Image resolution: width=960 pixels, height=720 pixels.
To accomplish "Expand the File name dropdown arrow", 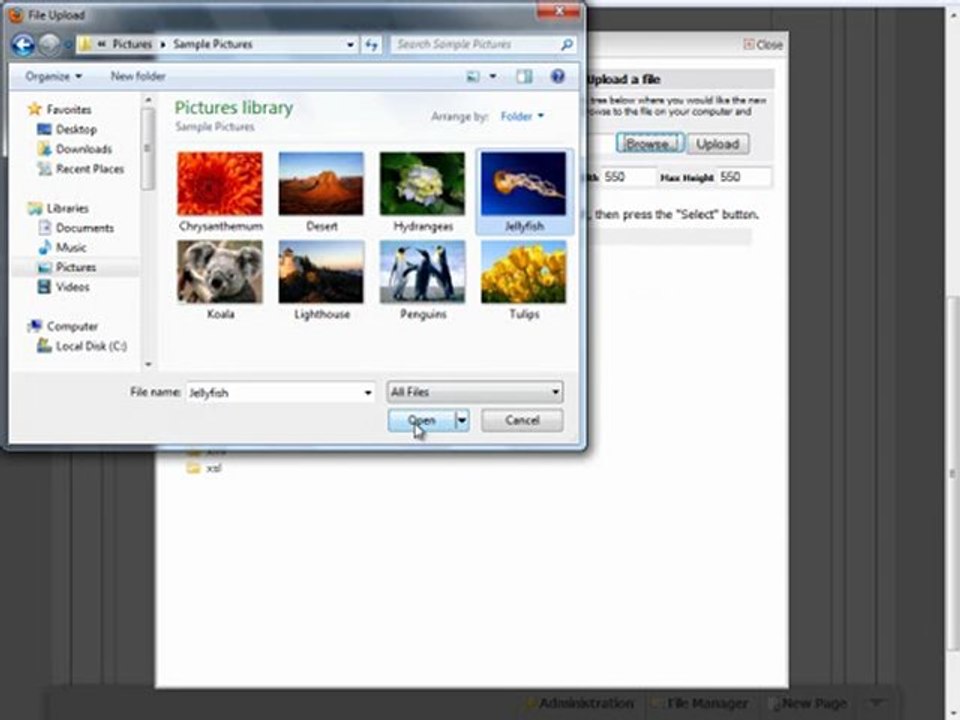I will pos(367,392).
